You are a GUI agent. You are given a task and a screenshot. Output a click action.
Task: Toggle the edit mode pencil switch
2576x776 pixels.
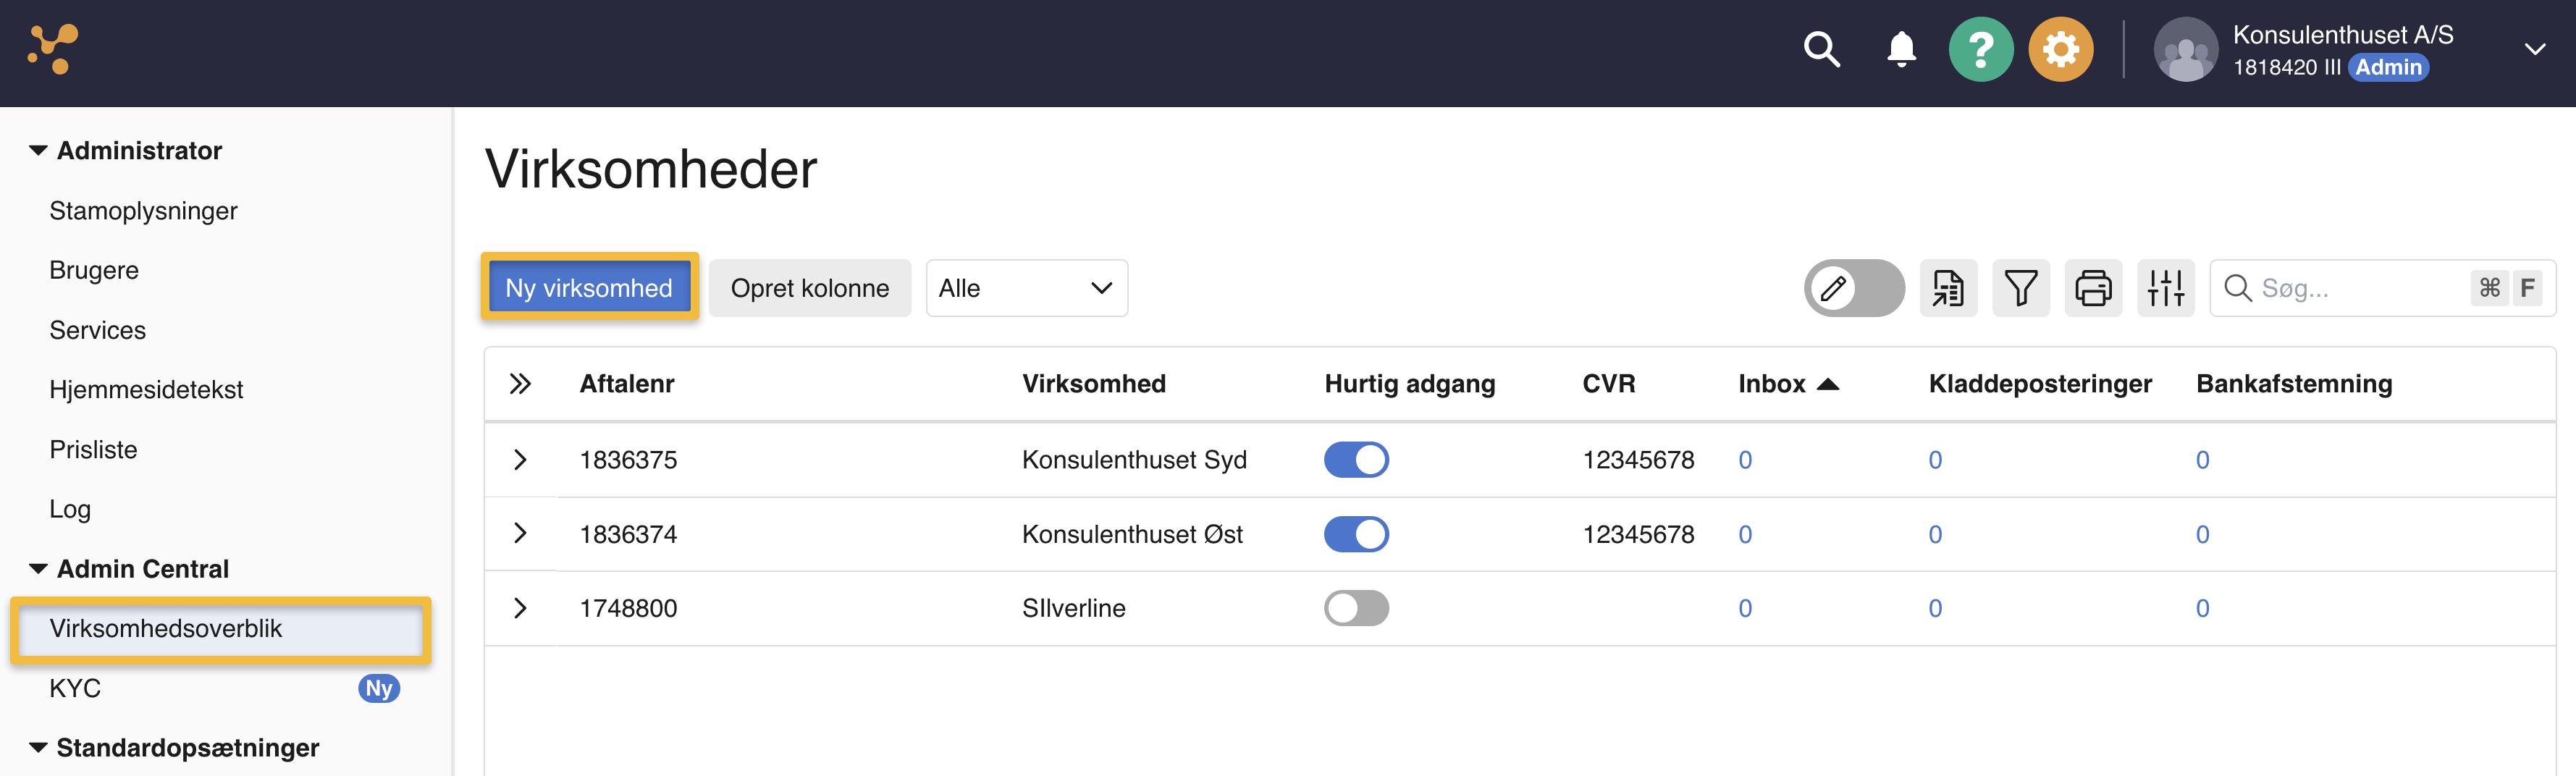tap(1853, 289)
